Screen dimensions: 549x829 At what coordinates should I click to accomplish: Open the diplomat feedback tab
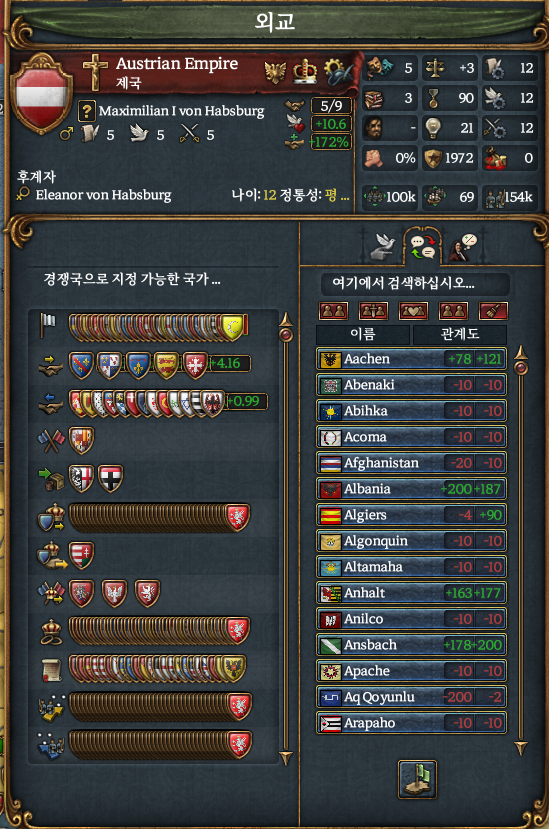(463, 247)
